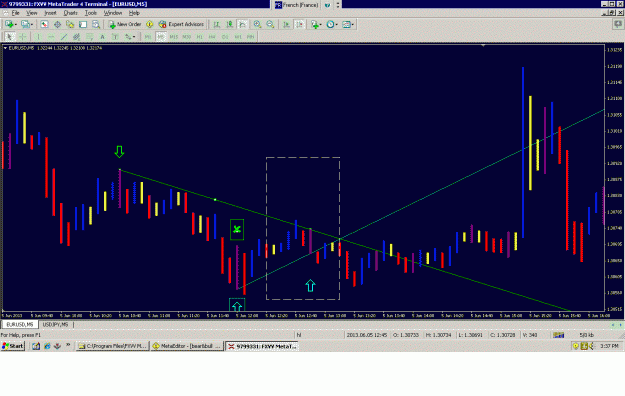Click the New Order button

[x=125, y=24]
